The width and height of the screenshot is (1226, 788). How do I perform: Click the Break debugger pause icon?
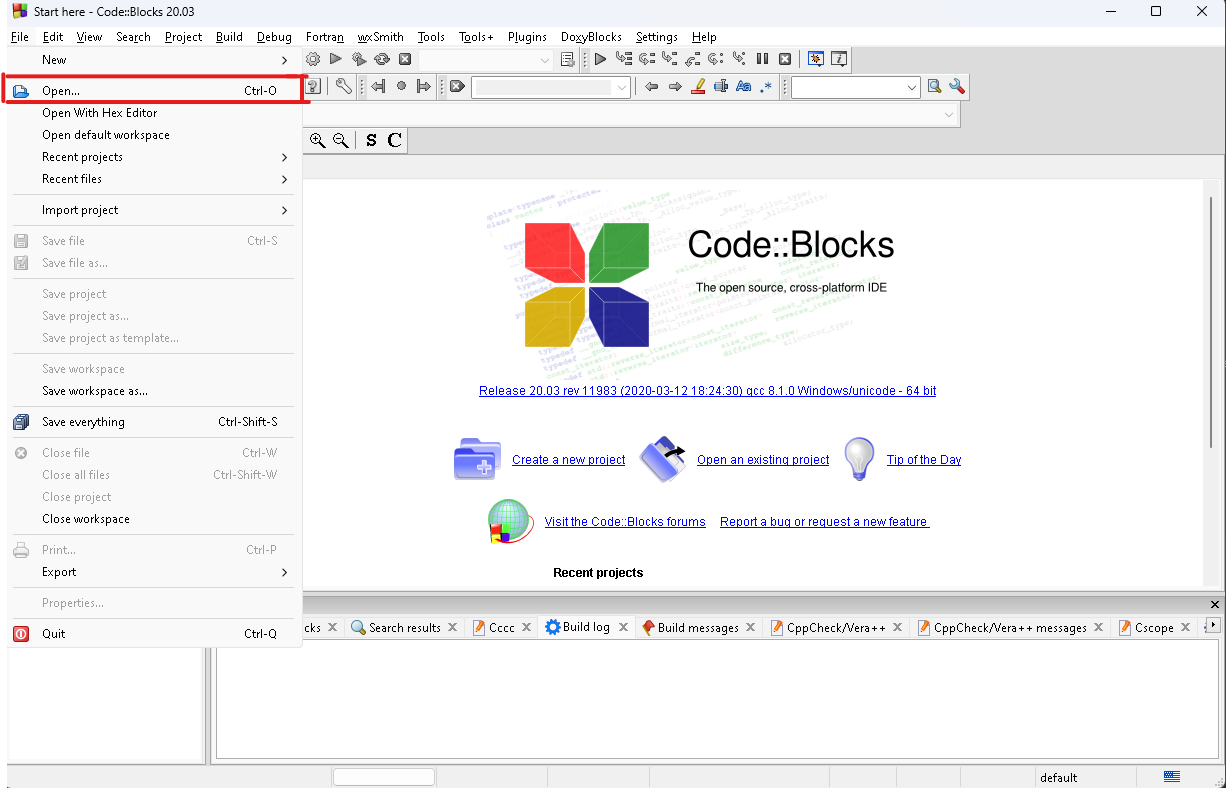tap(762, 60)
